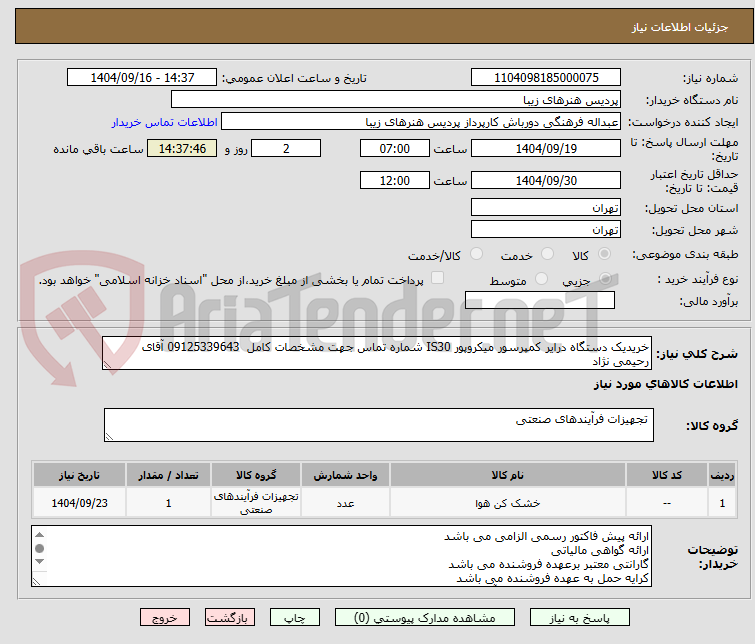Click the resize grip of شرح کلی نیاز box
The width and height of the screenshot is (755, 644).
click(107, 365)
